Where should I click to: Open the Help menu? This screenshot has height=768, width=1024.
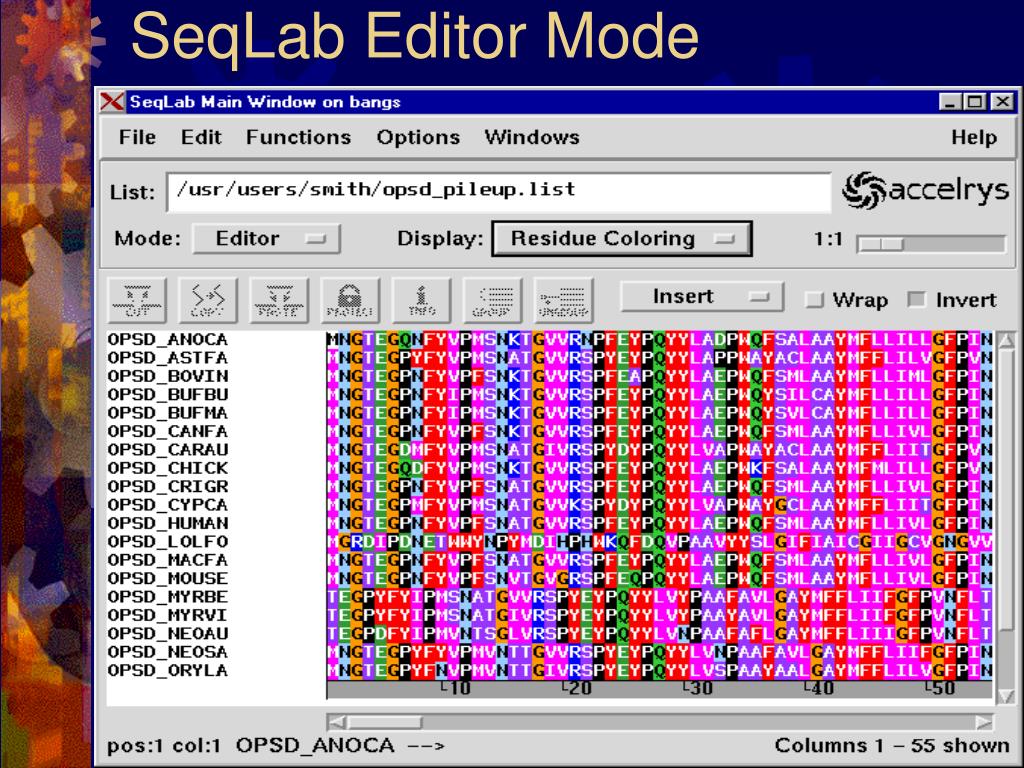pos(974,137)
